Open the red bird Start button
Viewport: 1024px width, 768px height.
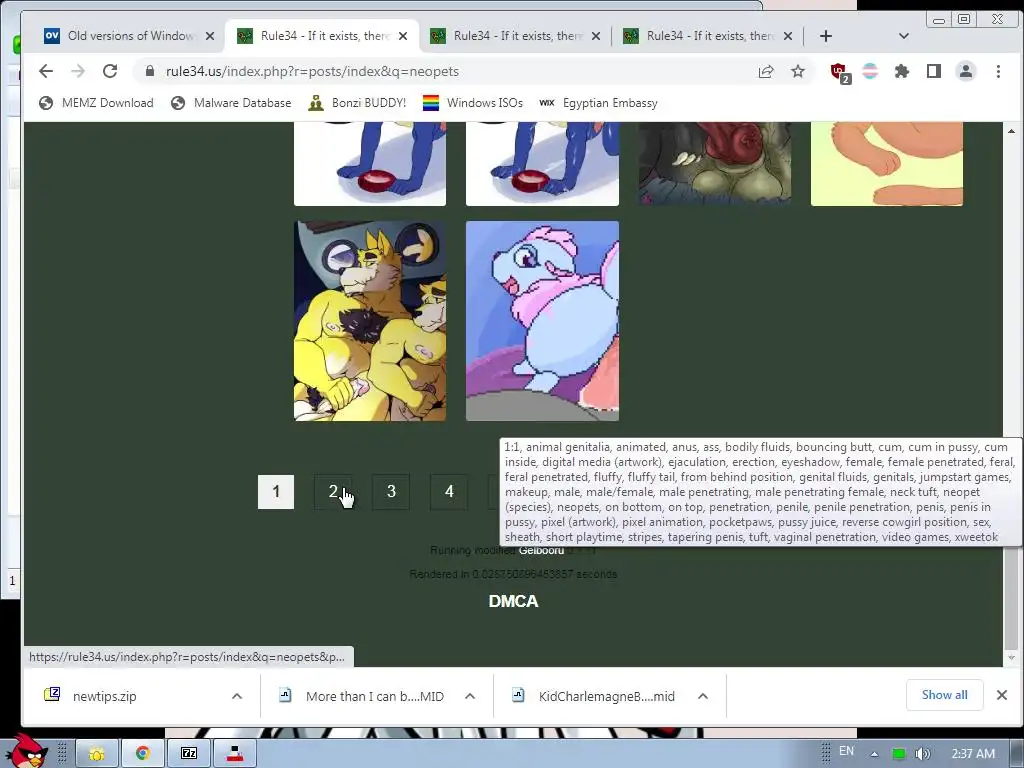(x=25, y=751)
